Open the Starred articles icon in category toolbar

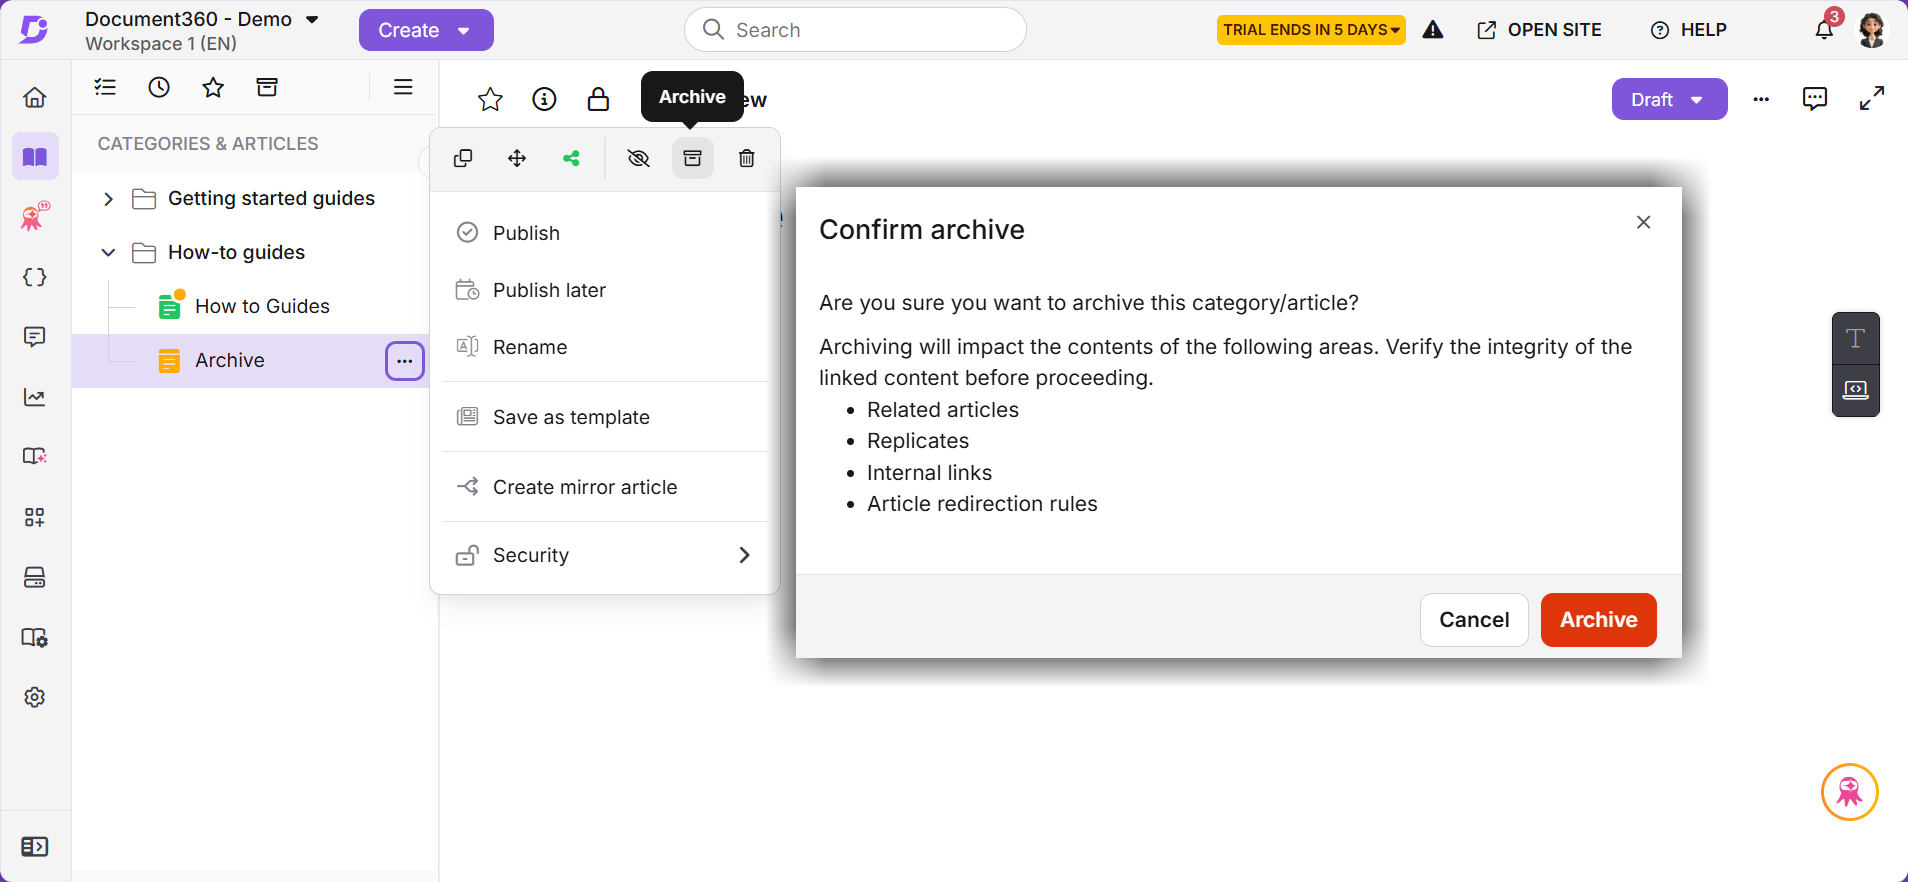[213, 87]
